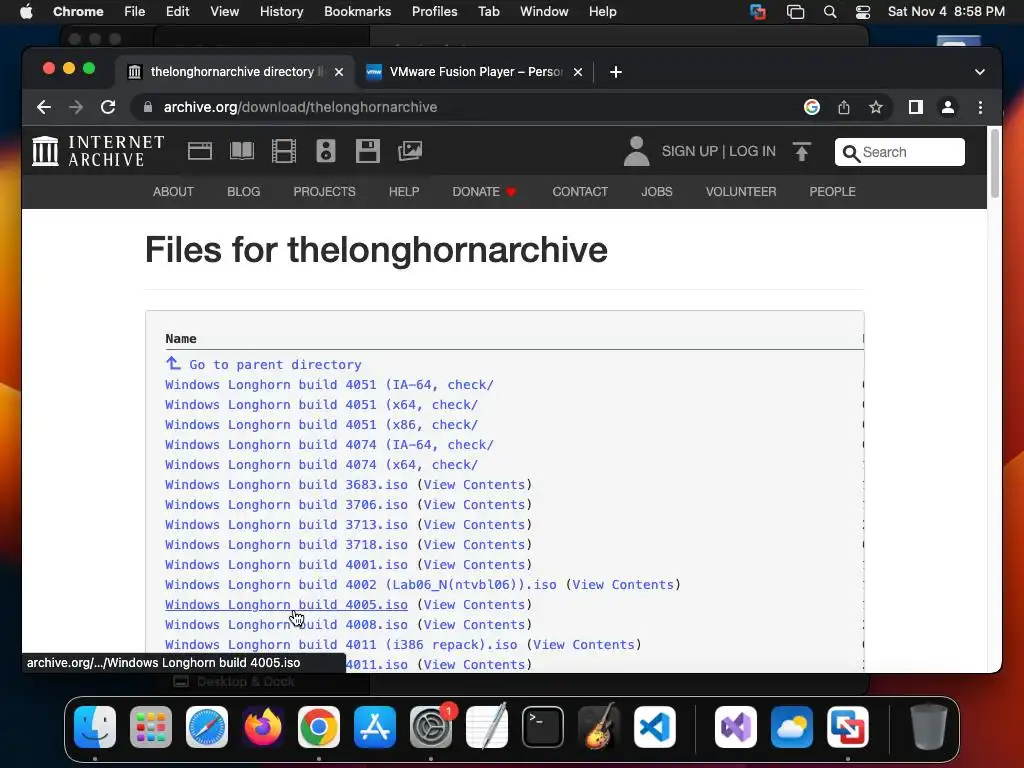This screenshot has height=768, width=1024.
Task: Open the History menu
Action: coord(281,12)
